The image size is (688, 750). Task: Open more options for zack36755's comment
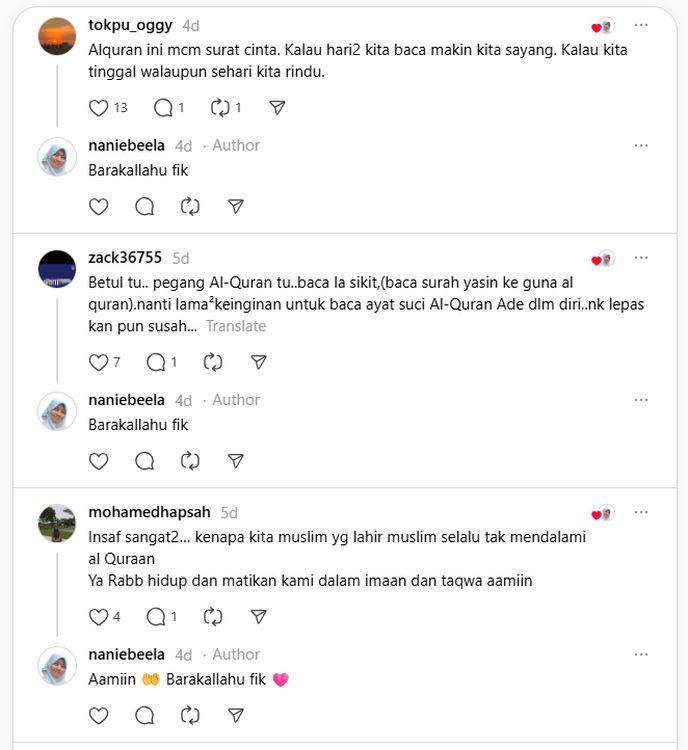coord(641,258)
